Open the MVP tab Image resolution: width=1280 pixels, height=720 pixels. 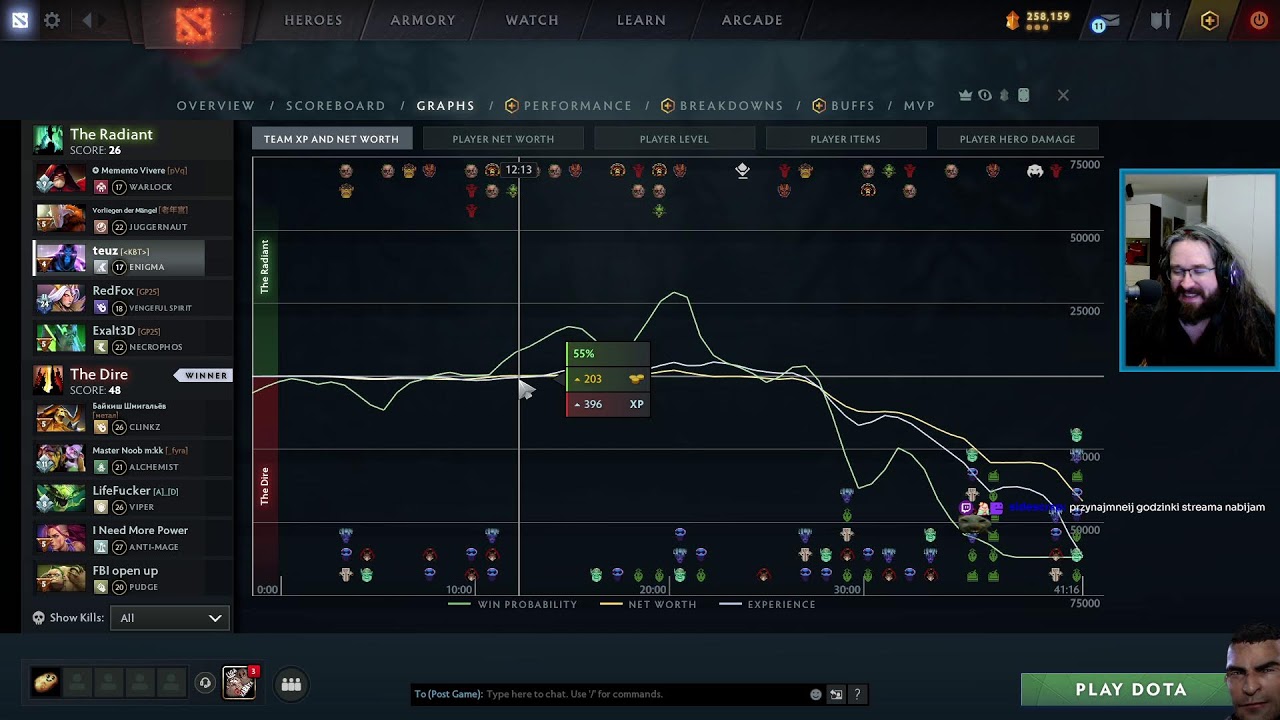coord(919,105)
